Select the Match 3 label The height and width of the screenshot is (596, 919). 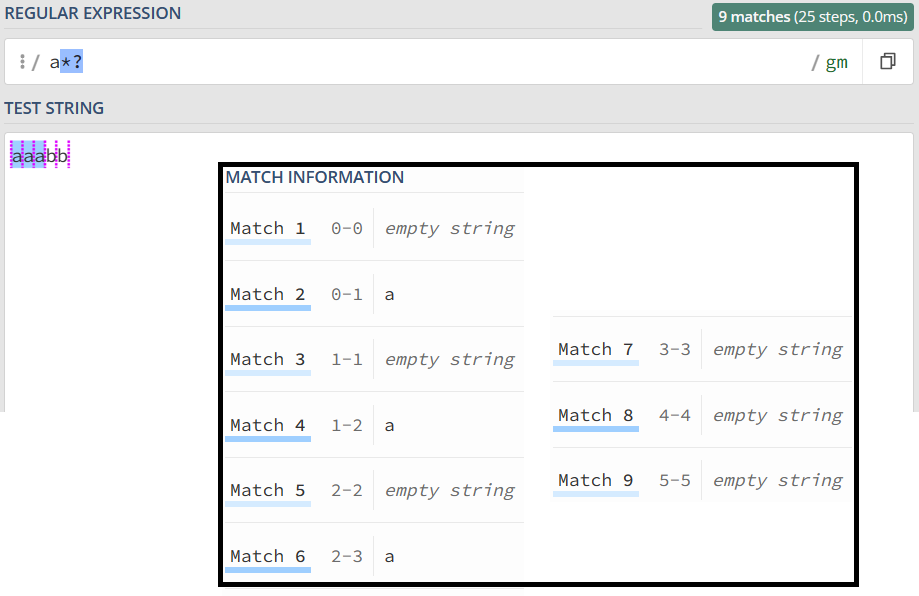(267, 359)
